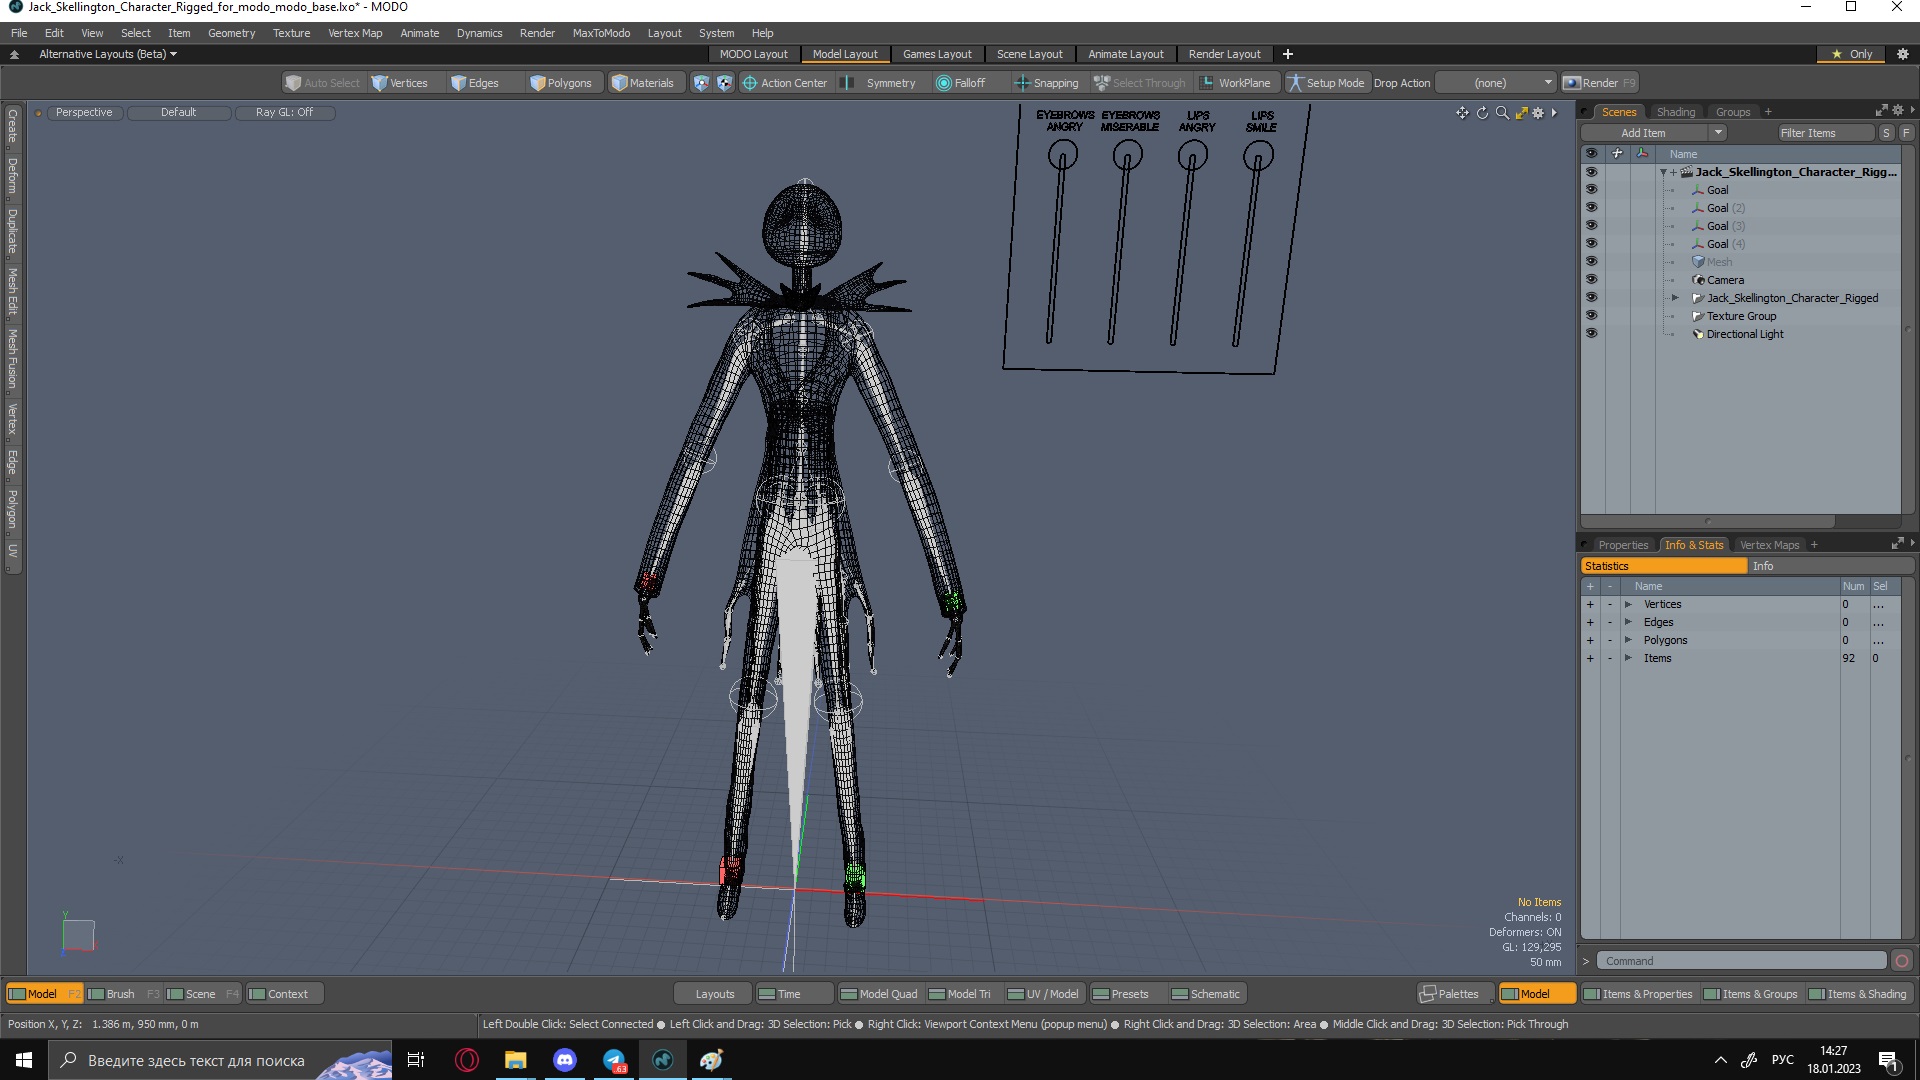
Task: Click Windows taskbar search box
Action: click(x=220, y=1060)
